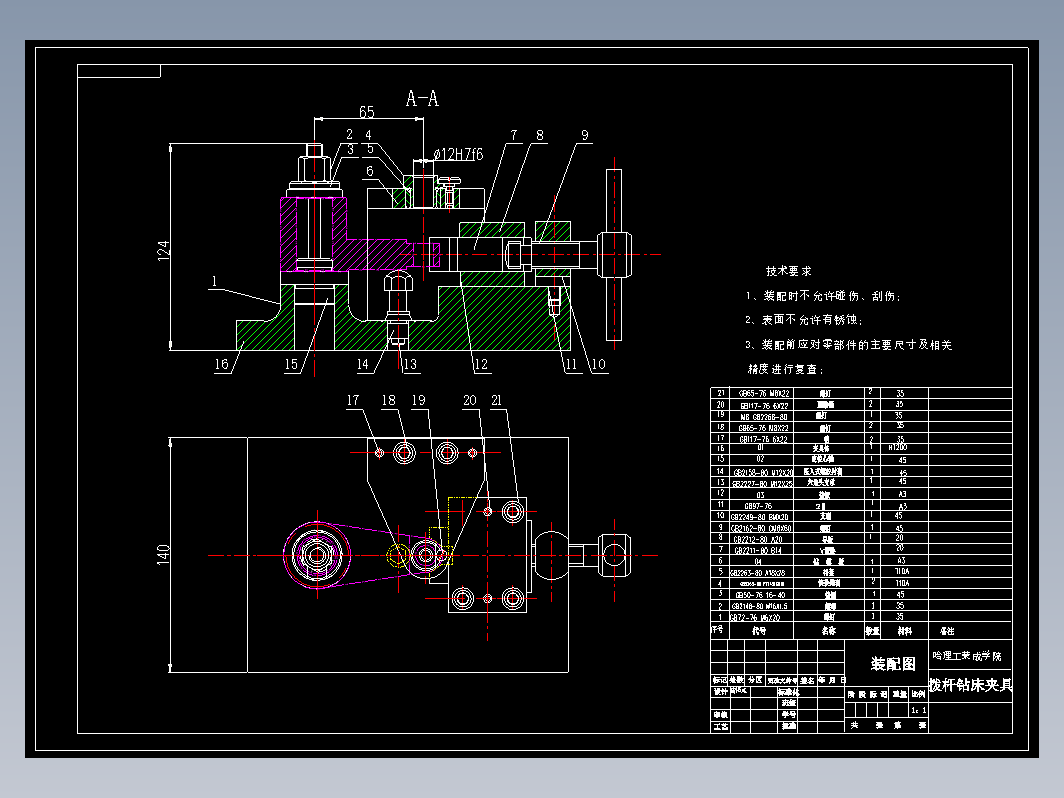Click the 1:1 scale cell in title block

tap(919, 710)
